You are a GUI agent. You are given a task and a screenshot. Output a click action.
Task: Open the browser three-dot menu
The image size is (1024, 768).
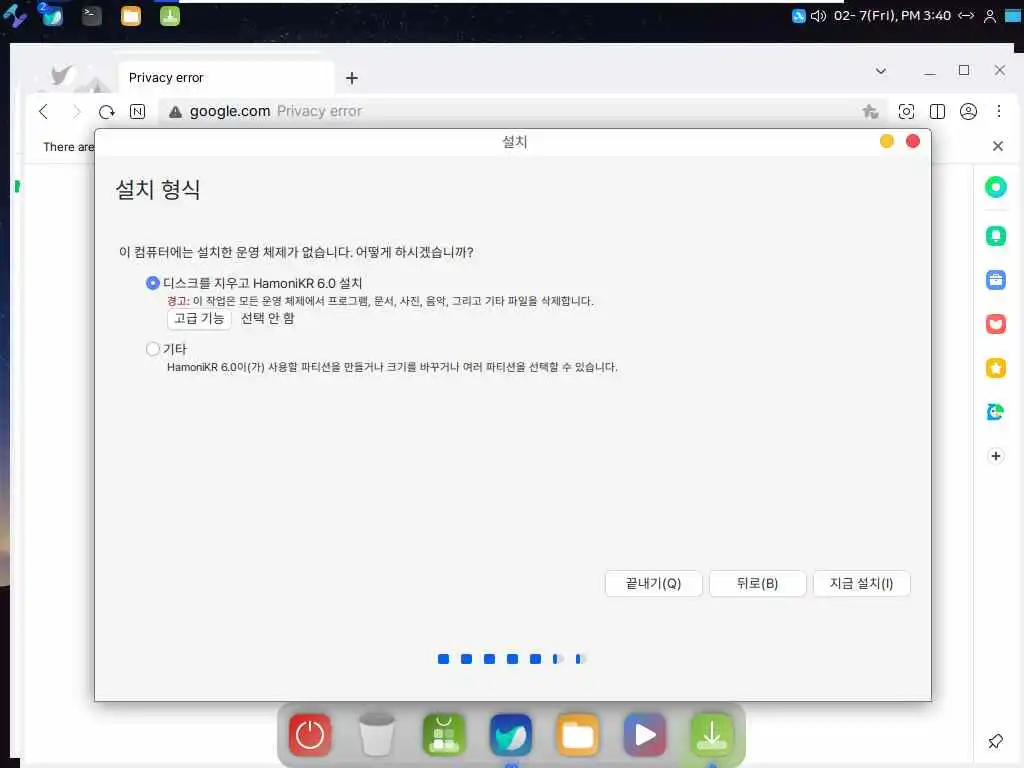pos(999,112)
